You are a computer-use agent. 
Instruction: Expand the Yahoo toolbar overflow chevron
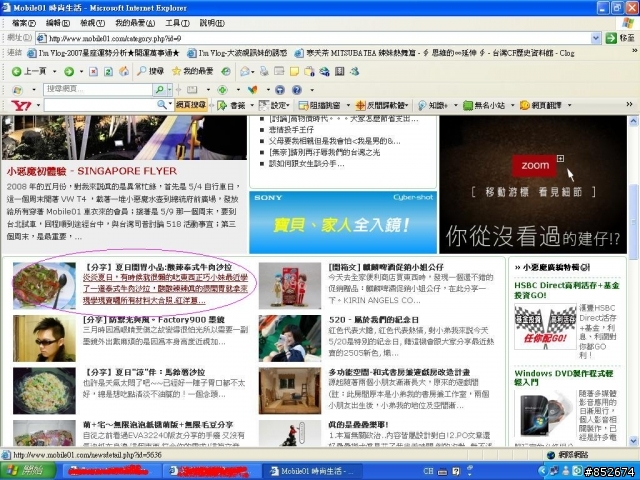629,104
